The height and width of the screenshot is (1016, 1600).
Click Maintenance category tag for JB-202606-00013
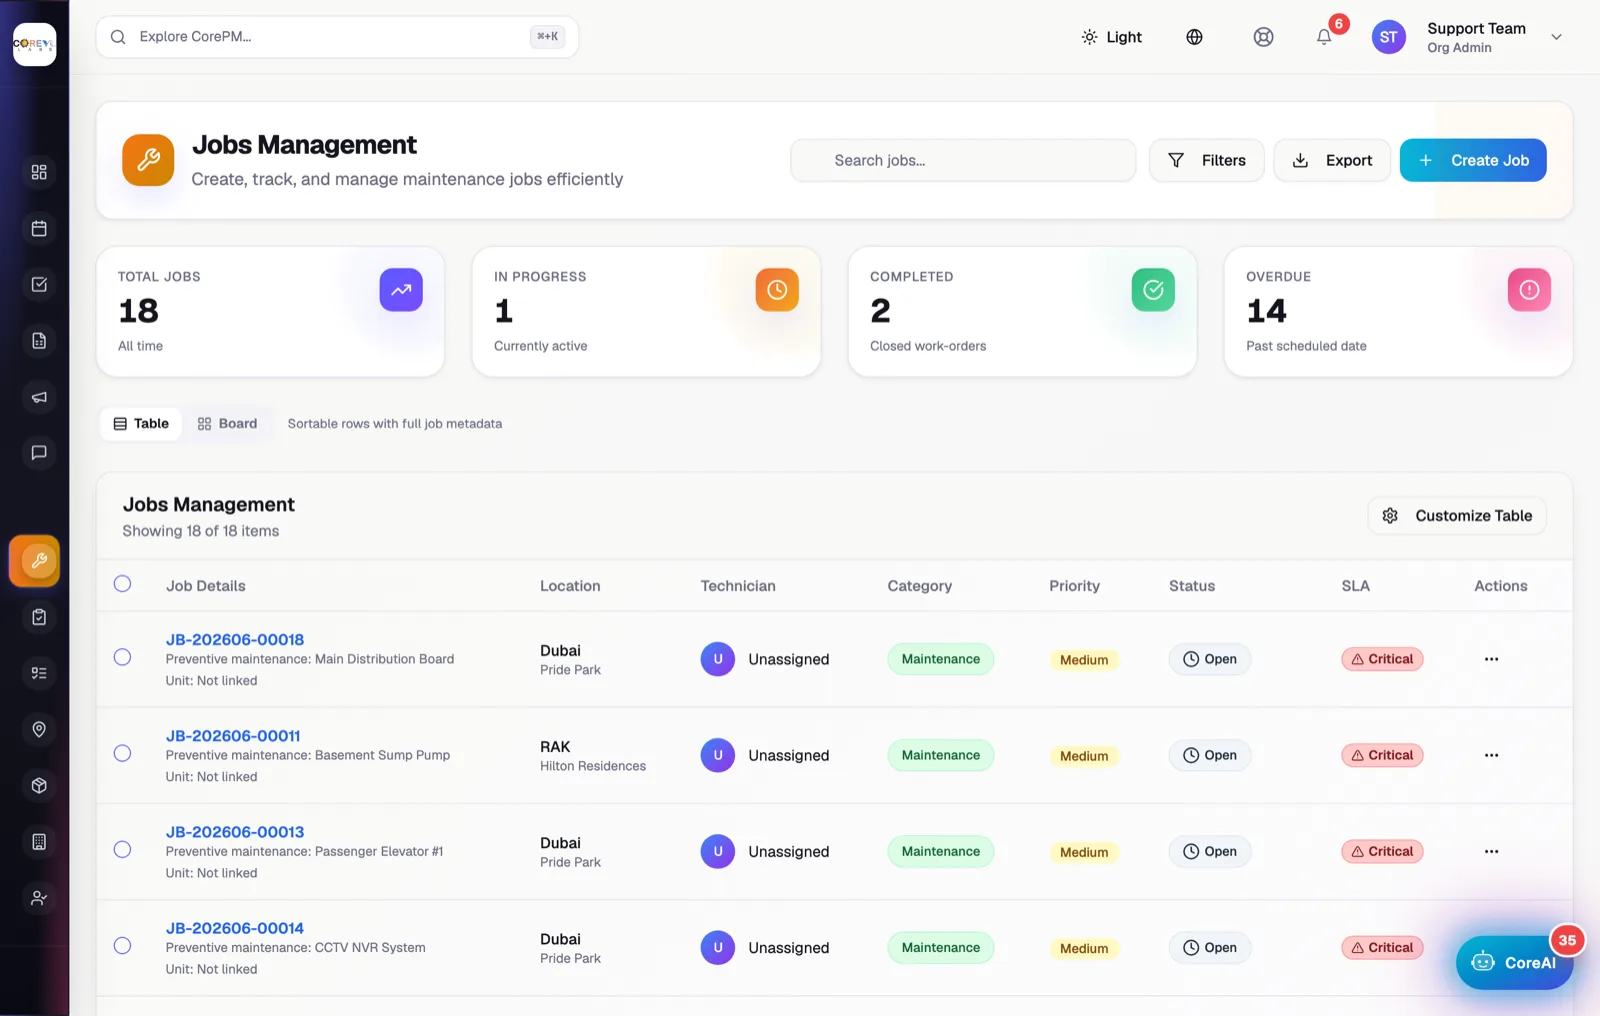tap(940, 851)
